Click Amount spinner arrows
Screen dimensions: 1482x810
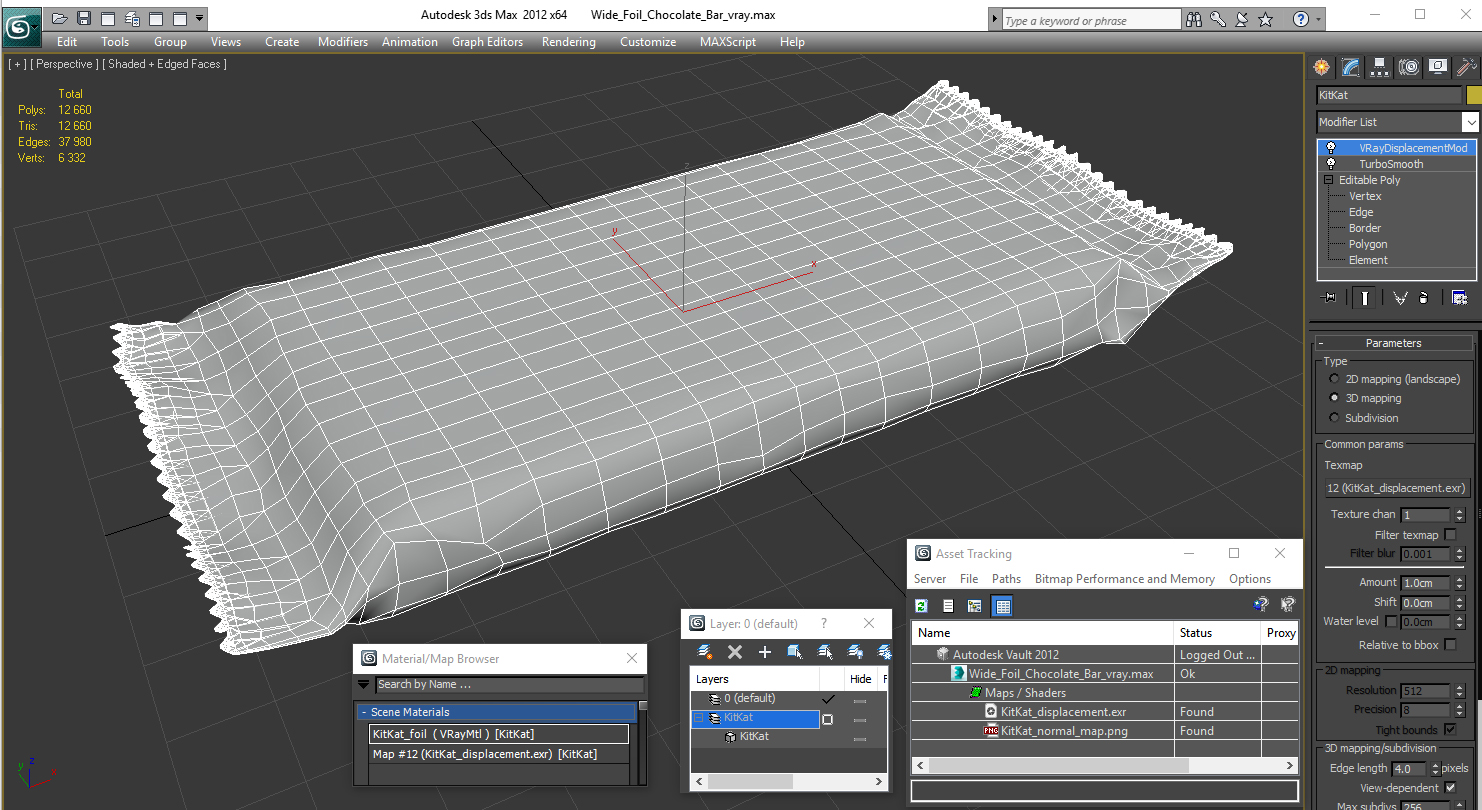[1460, 583]
